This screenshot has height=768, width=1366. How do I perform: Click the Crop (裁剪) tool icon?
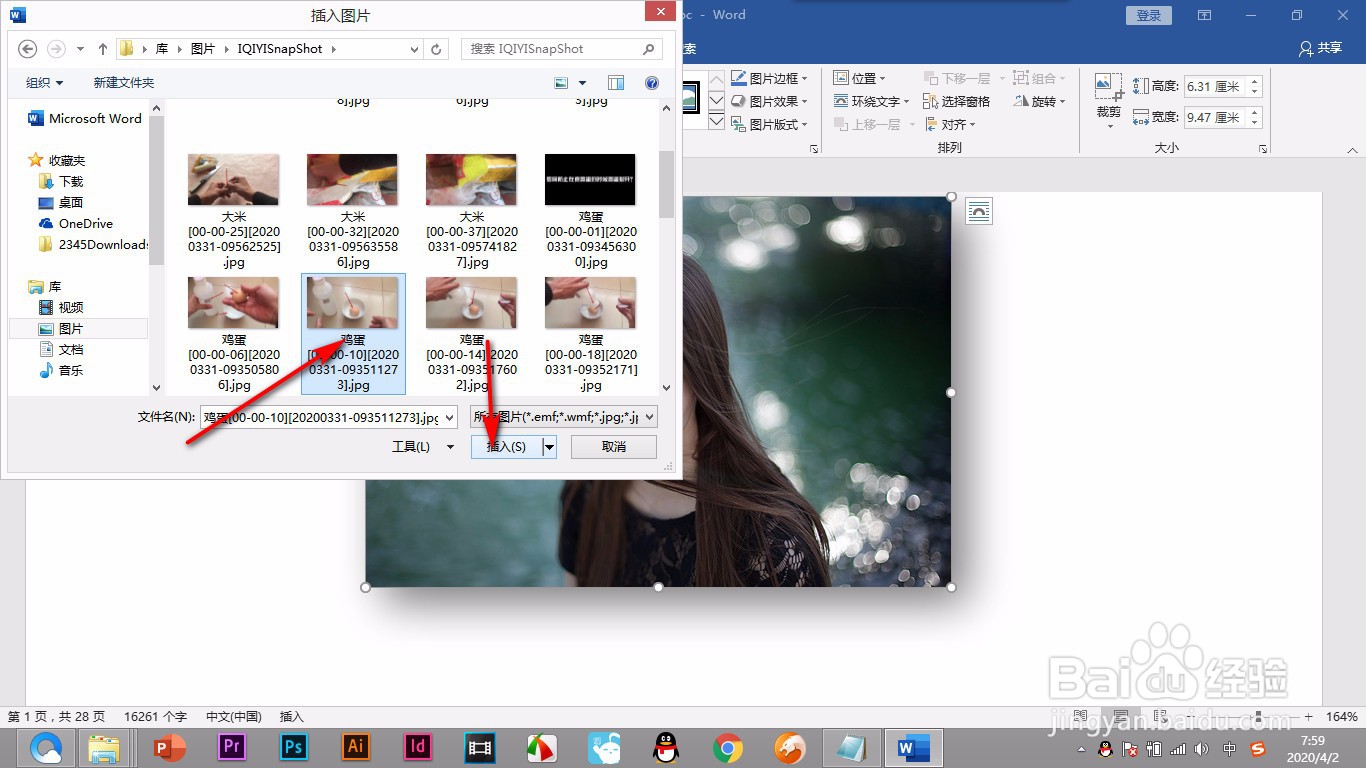click(1108, 87)
